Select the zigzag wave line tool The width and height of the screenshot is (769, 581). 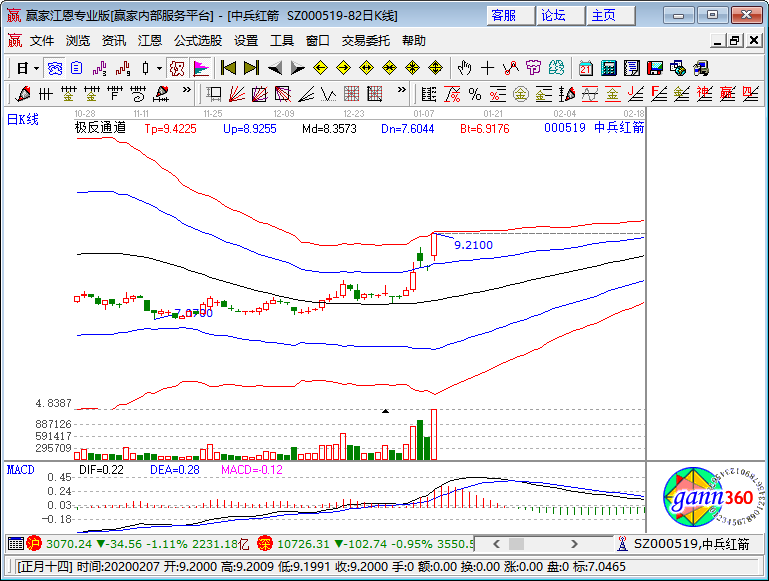328,94
